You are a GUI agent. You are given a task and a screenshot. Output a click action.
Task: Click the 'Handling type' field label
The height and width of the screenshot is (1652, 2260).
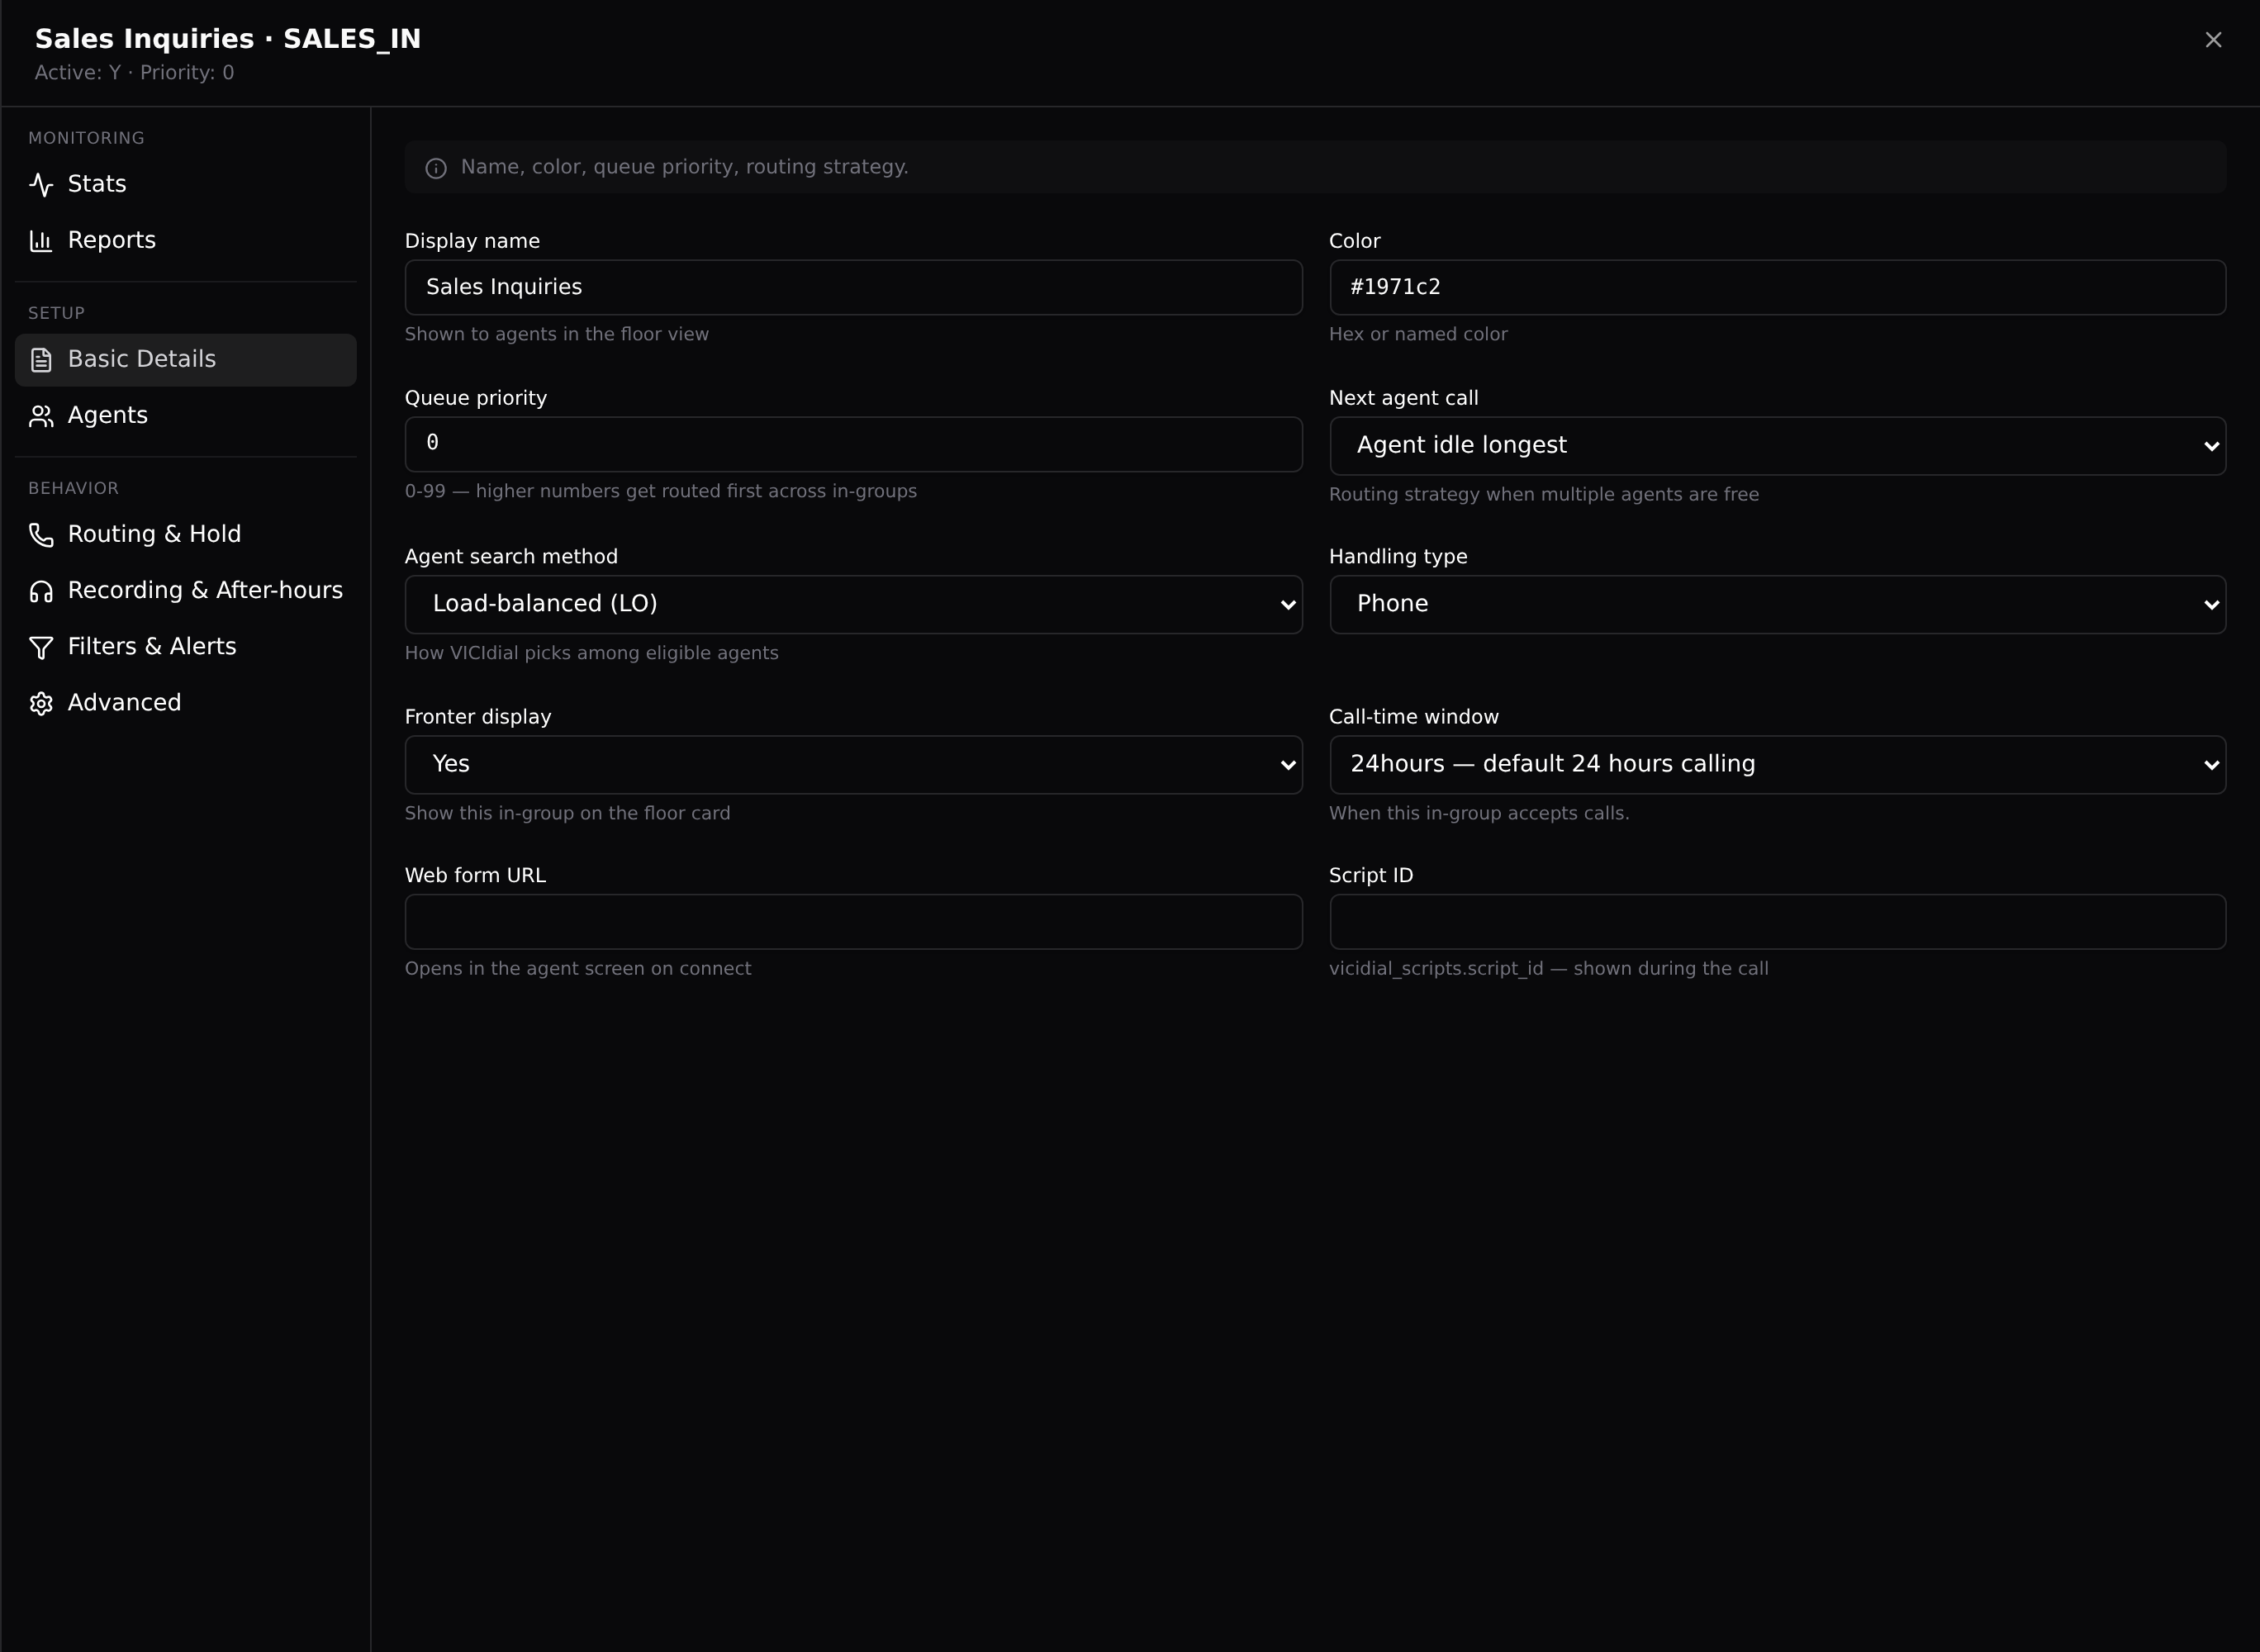[x=1398, y=557]
